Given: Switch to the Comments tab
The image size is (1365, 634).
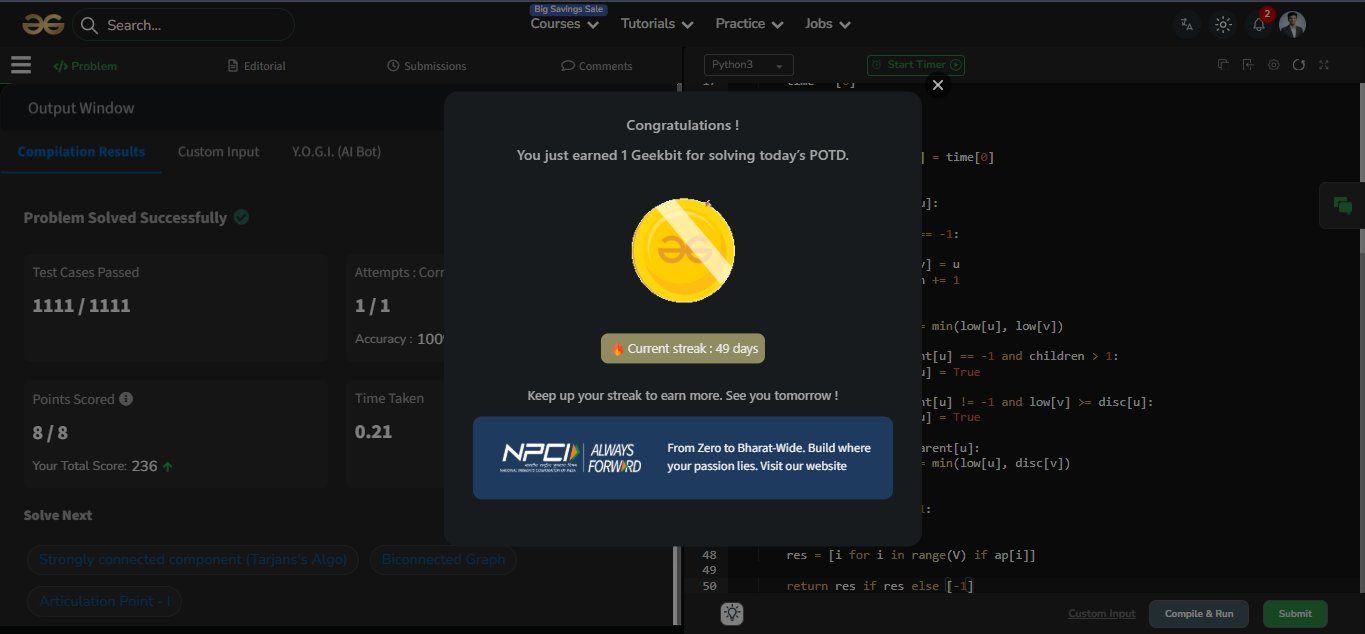Looking at the screenshot, I should click(597, 66).
